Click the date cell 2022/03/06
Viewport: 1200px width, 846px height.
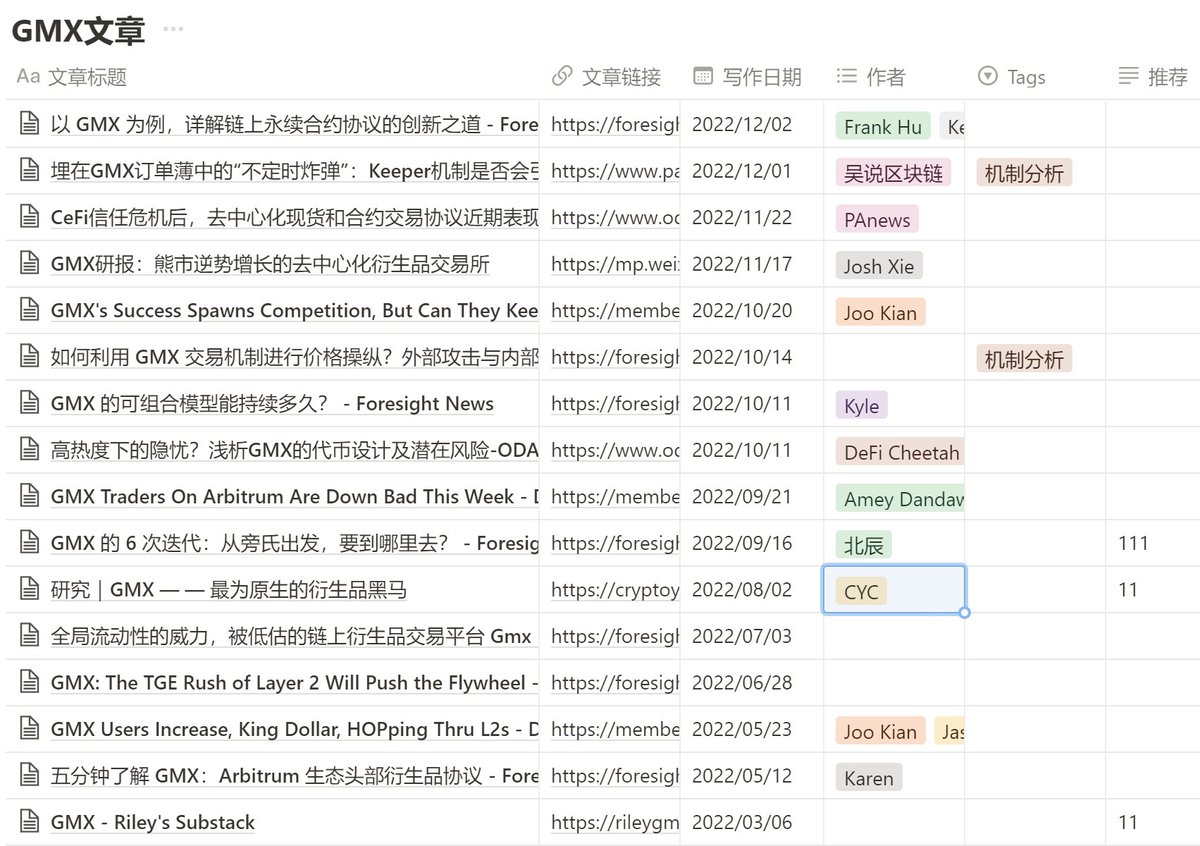[752, 823]
